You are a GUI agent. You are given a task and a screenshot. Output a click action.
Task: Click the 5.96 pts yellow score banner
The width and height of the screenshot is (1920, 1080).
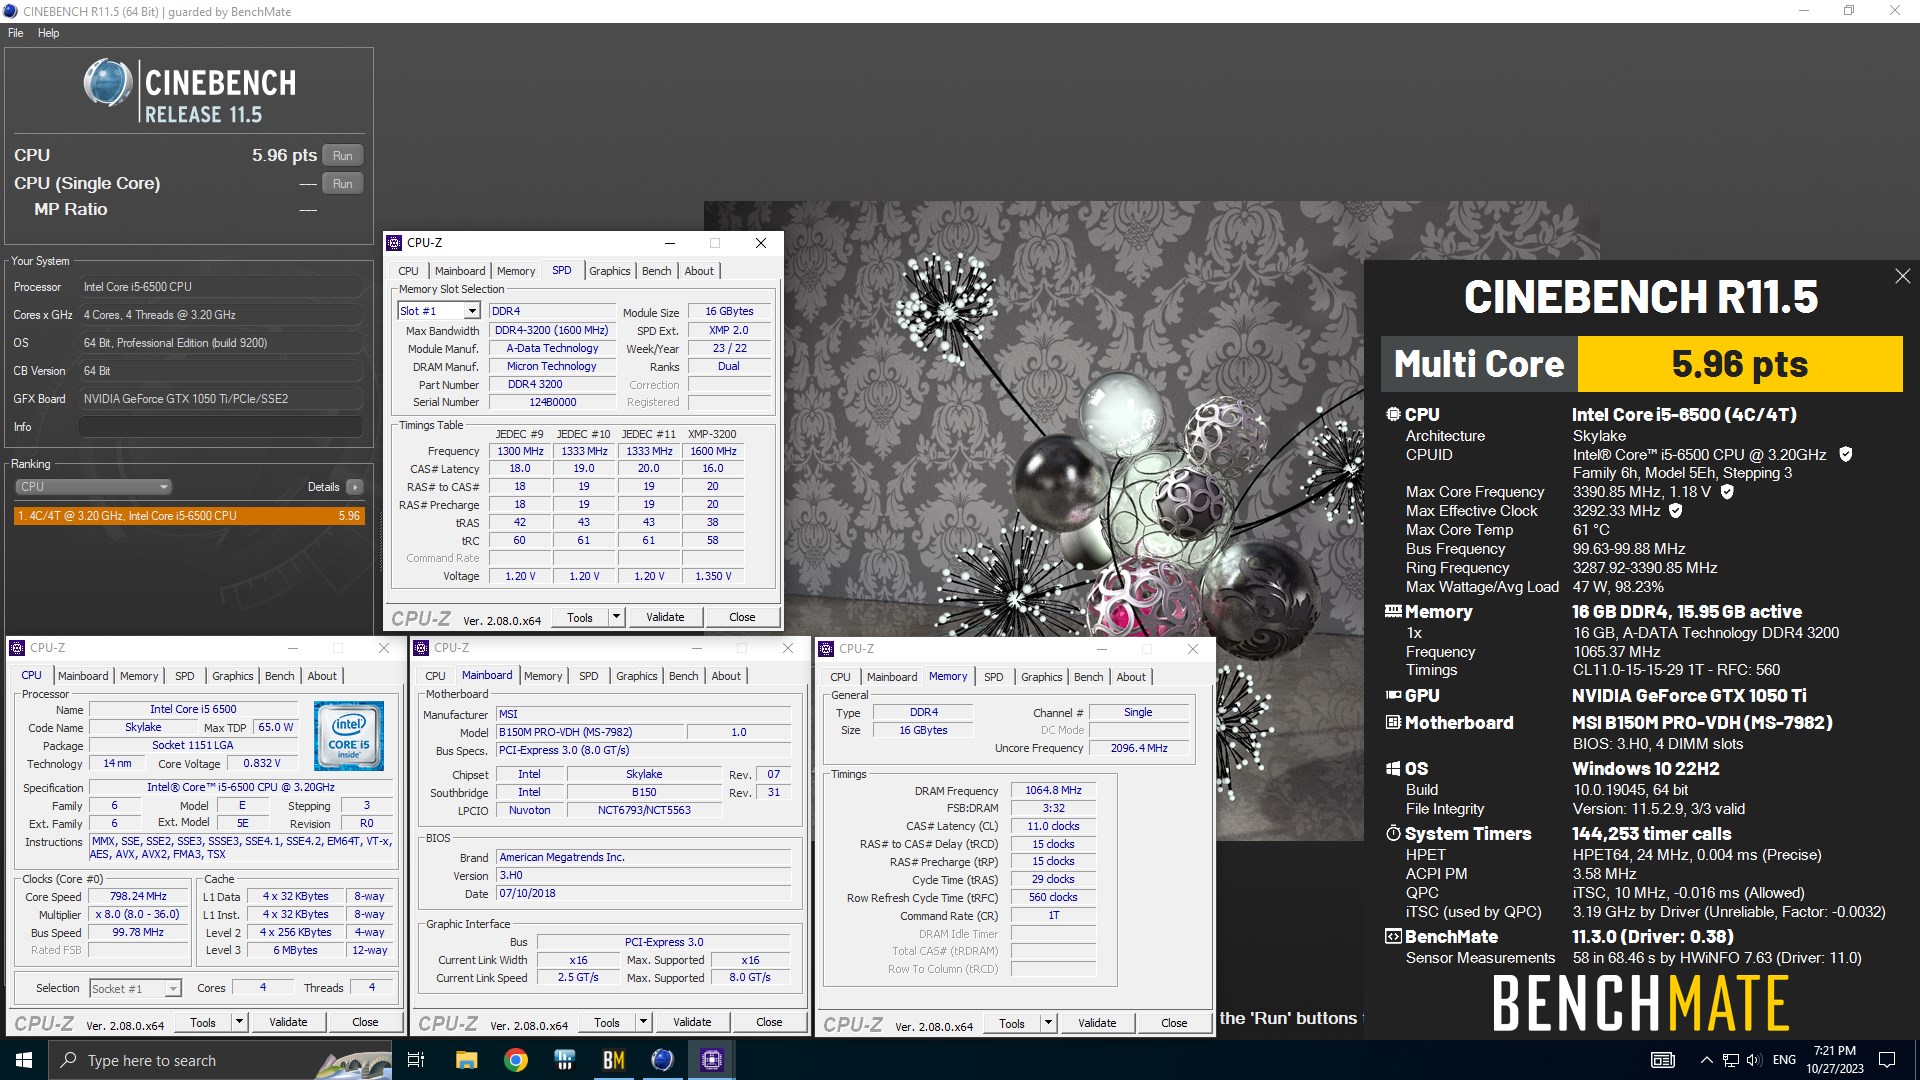1739,364
